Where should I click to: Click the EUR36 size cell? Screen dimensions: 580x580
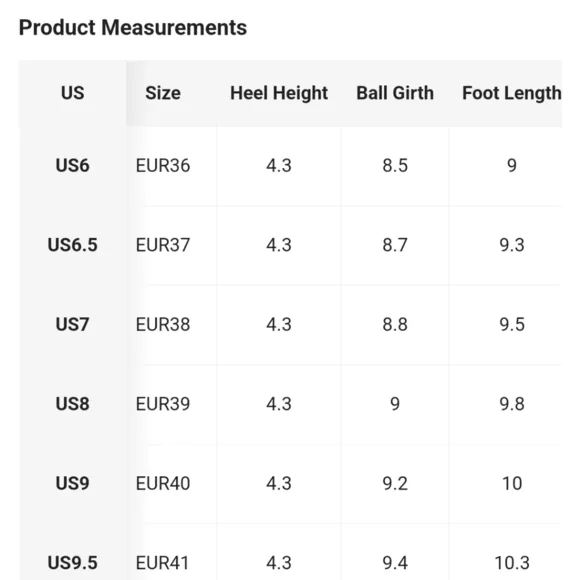click(x=163, y=165)
